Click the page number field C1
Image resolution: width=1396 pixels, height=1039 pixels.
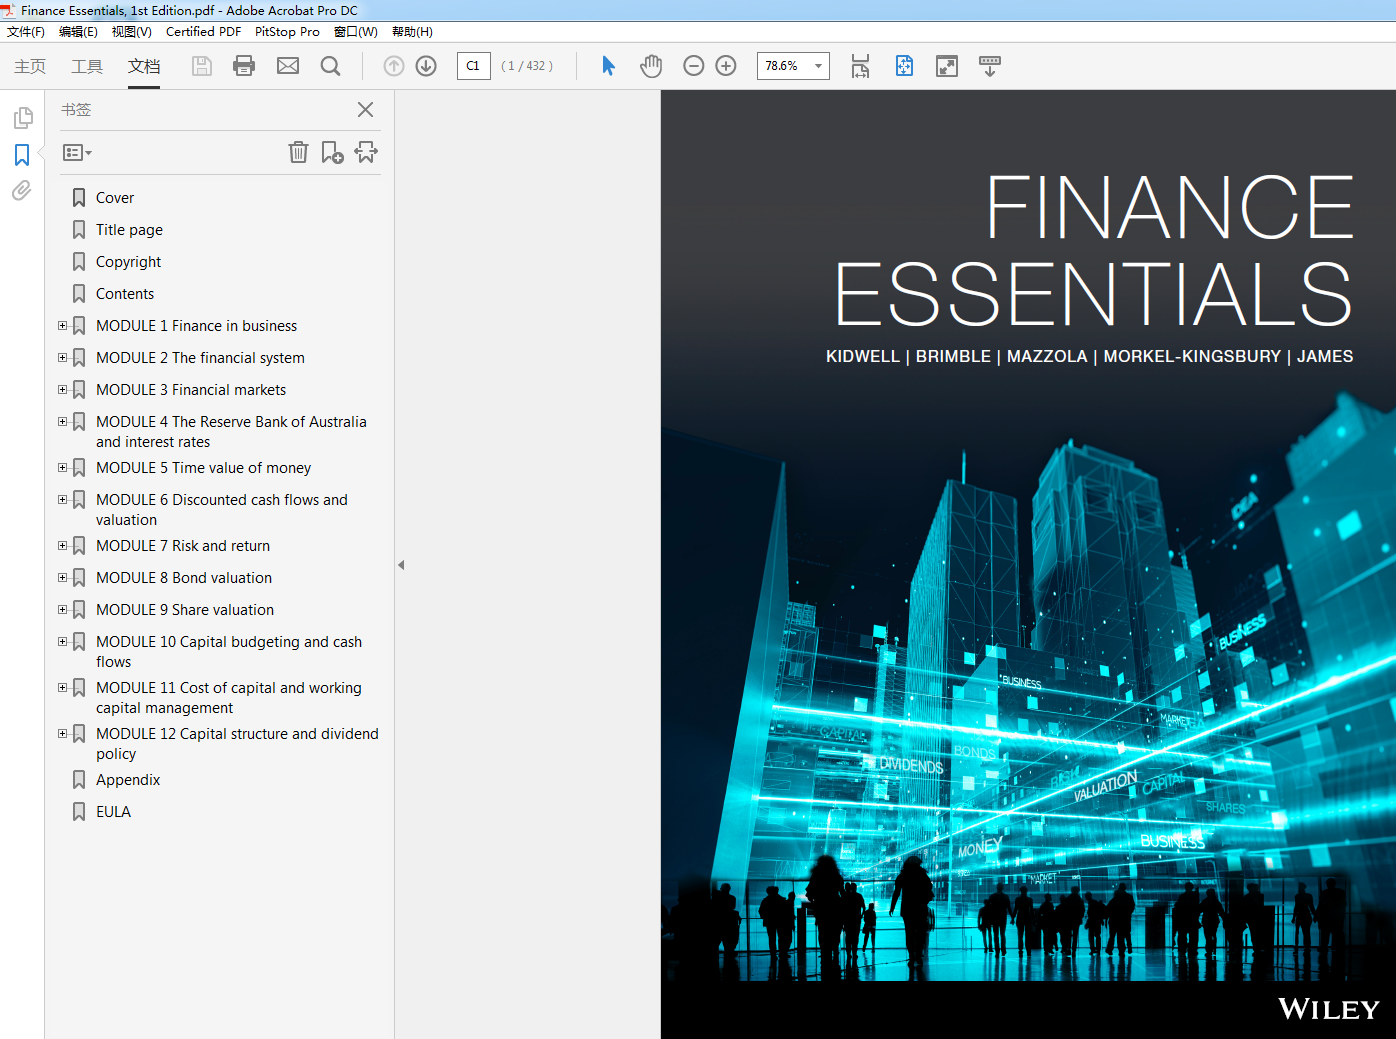click(x=474, y=66)
